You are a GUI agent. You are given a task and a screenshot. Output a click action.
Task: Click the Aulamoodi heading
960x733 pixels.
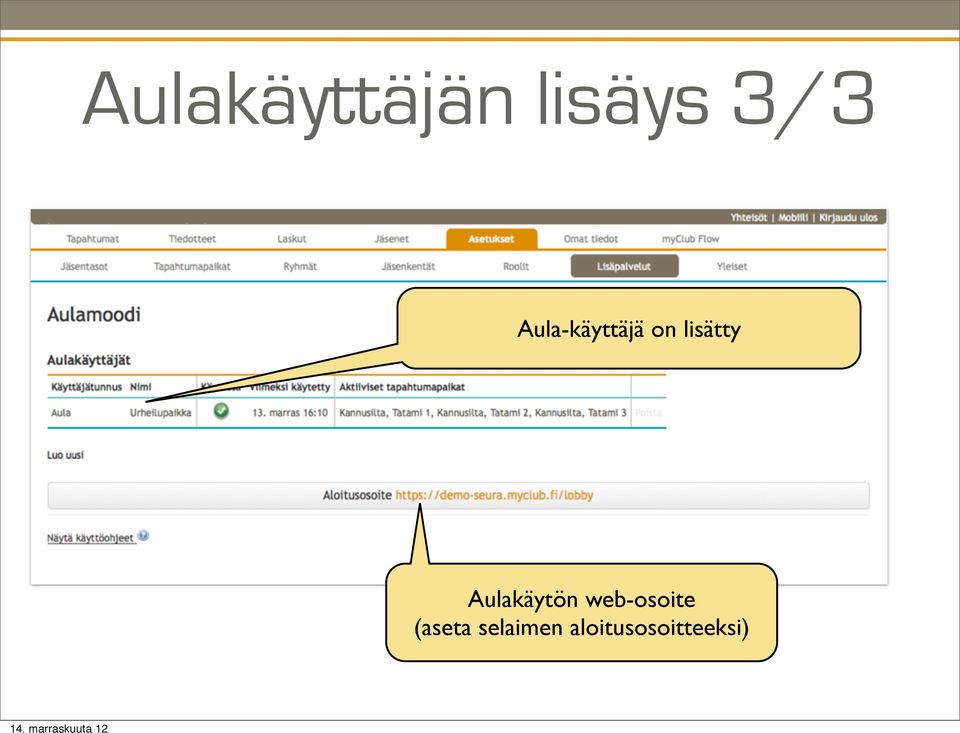[x=94, y=315]
